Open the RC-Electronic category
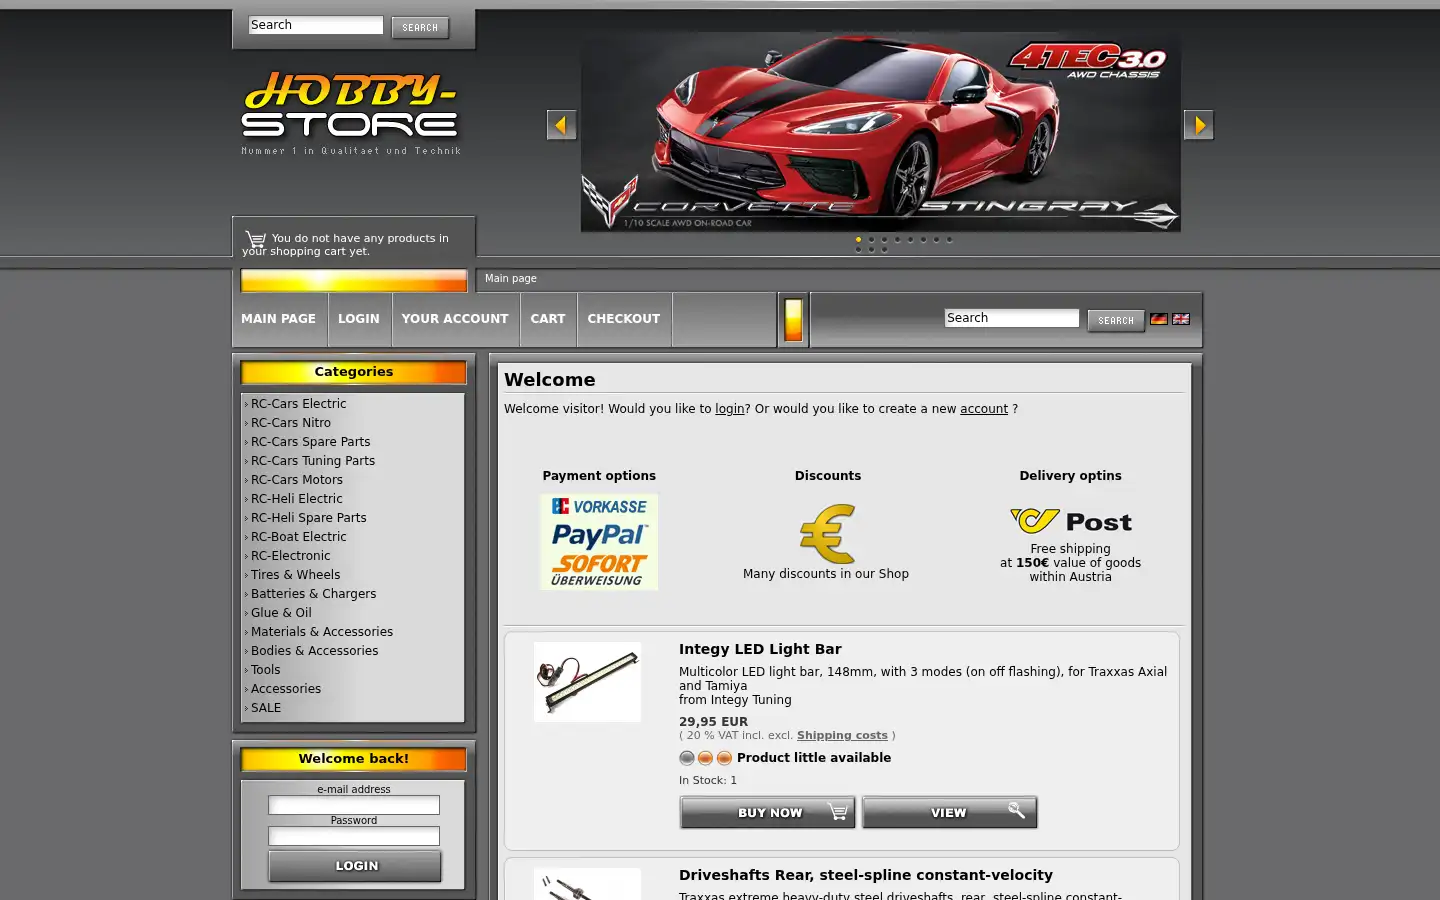Viewport: 1440px width, 900px height. click(290, 556)
